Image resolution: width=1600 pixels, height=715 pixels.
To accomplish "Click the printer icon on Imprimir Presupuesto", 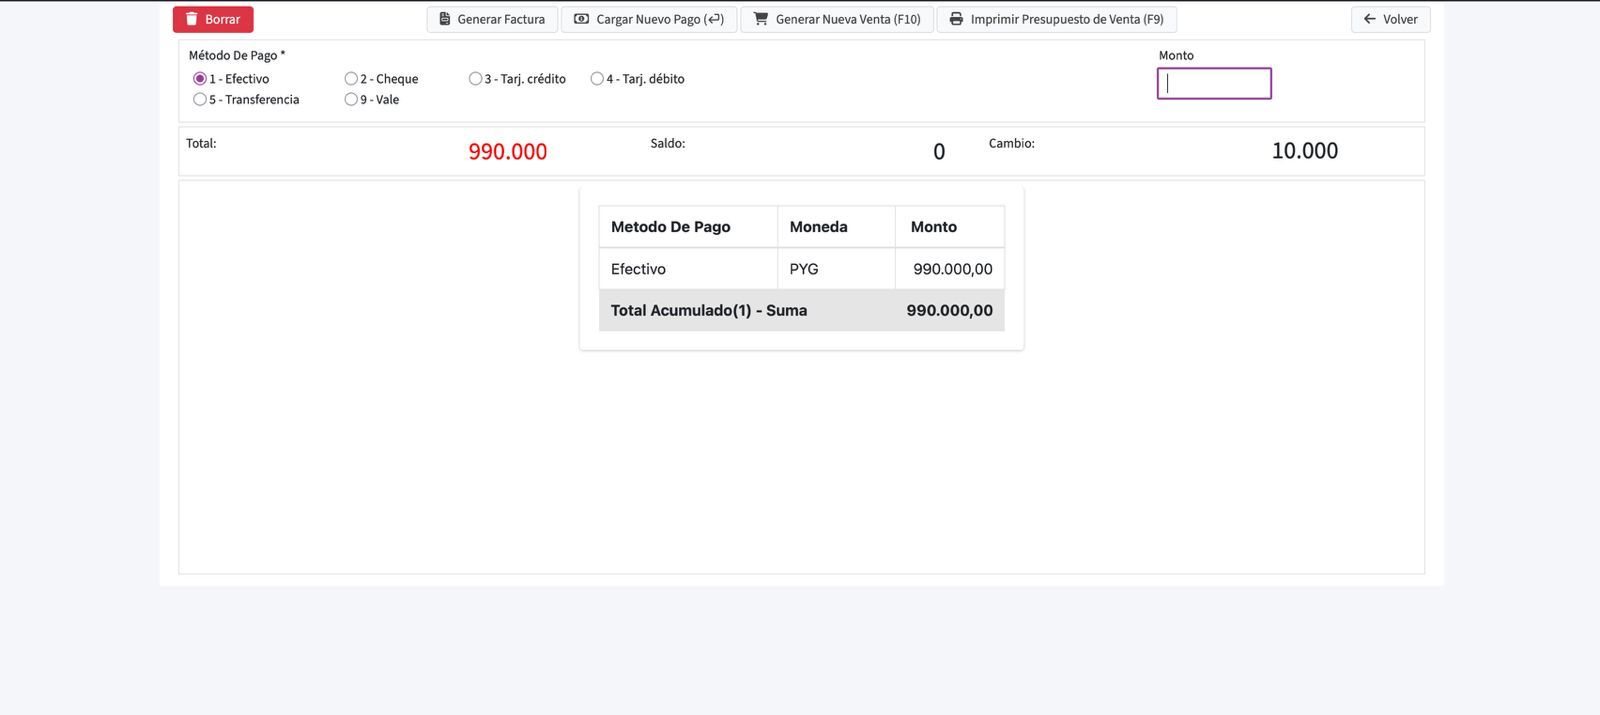I will 956,19.
